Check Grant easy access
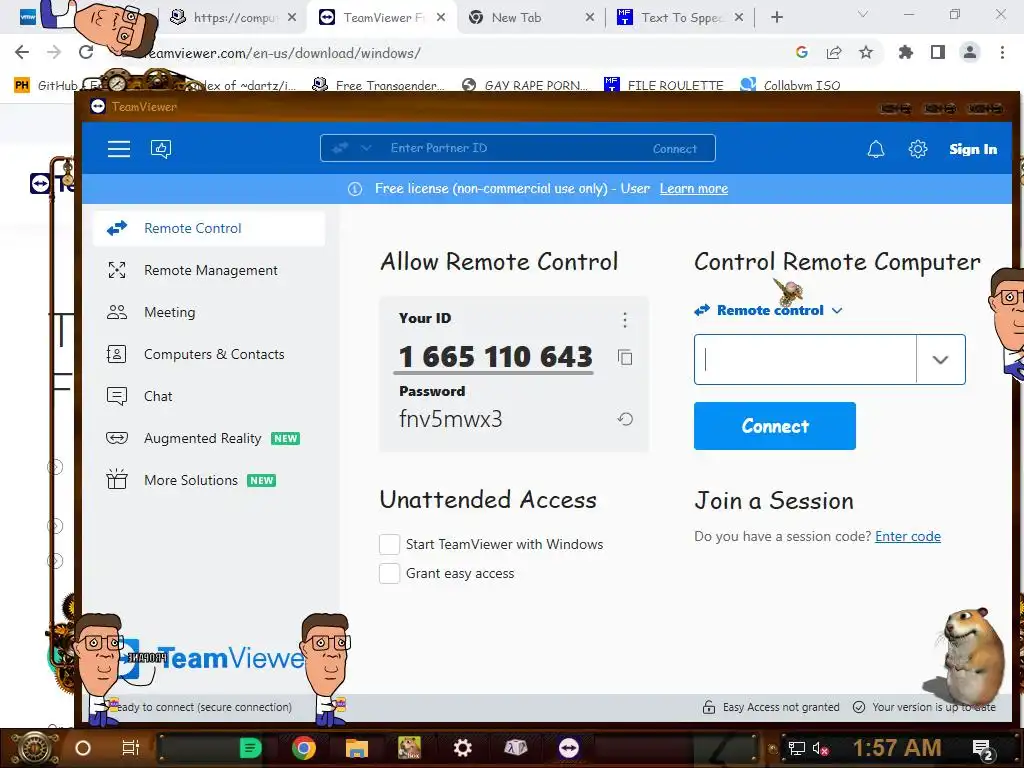1024x768 pixels. coord(389,573)
